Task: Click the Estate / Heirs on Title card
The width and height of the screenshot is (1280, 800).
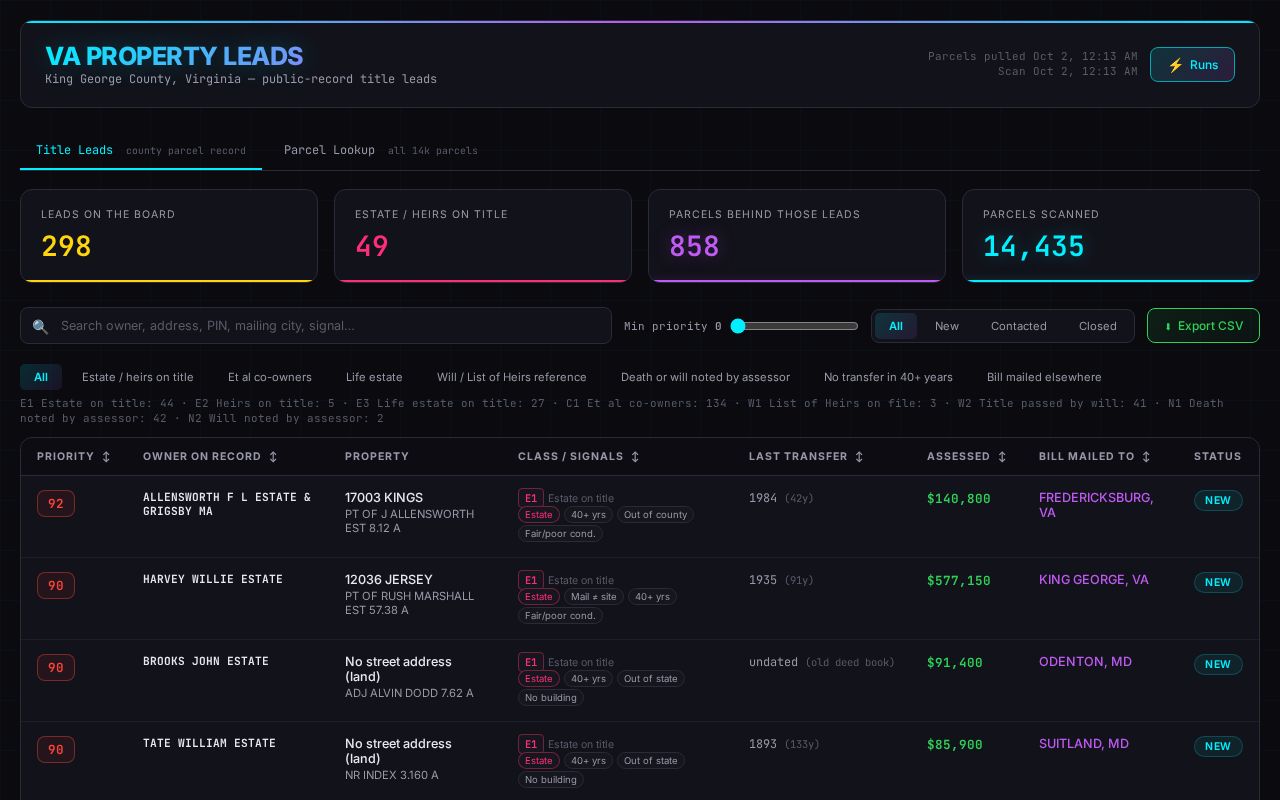Action: tap(483, 236)
